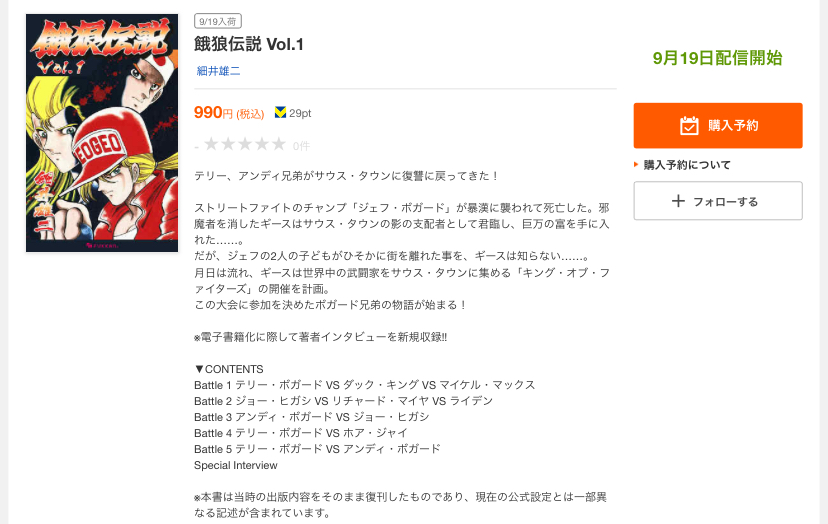
Task: Click the fifth rating star
Action: (x=279, y=144)
